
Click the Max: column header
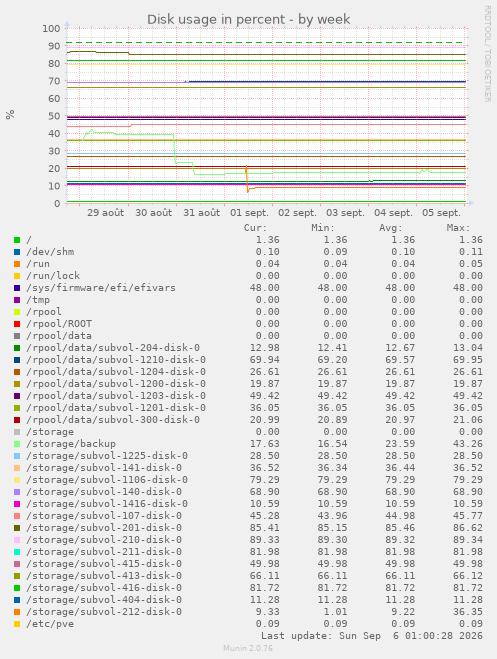458,228
